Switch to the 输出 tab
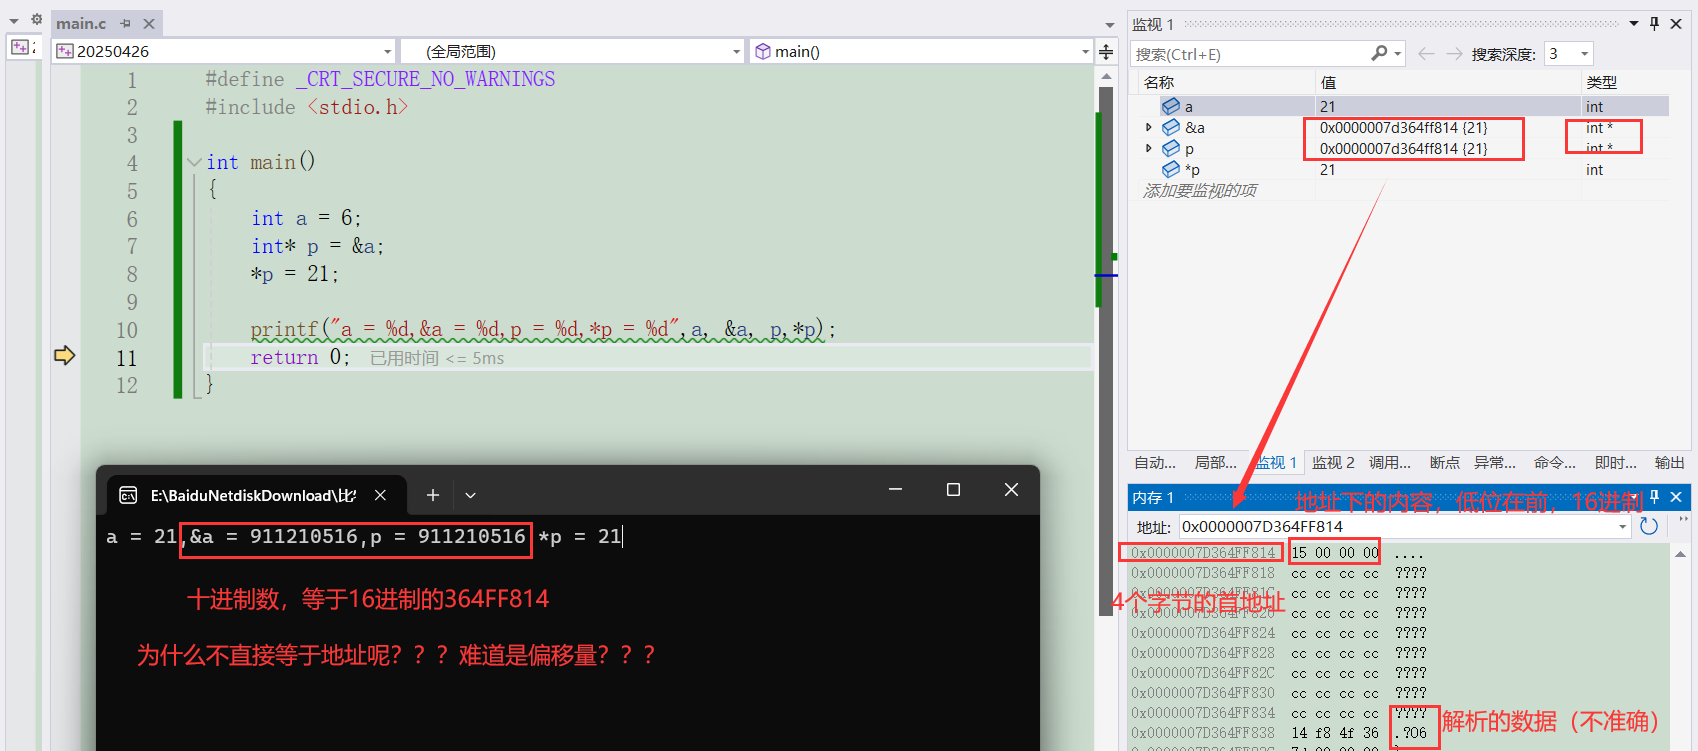1698x751 pixels. coord(1669,462)
